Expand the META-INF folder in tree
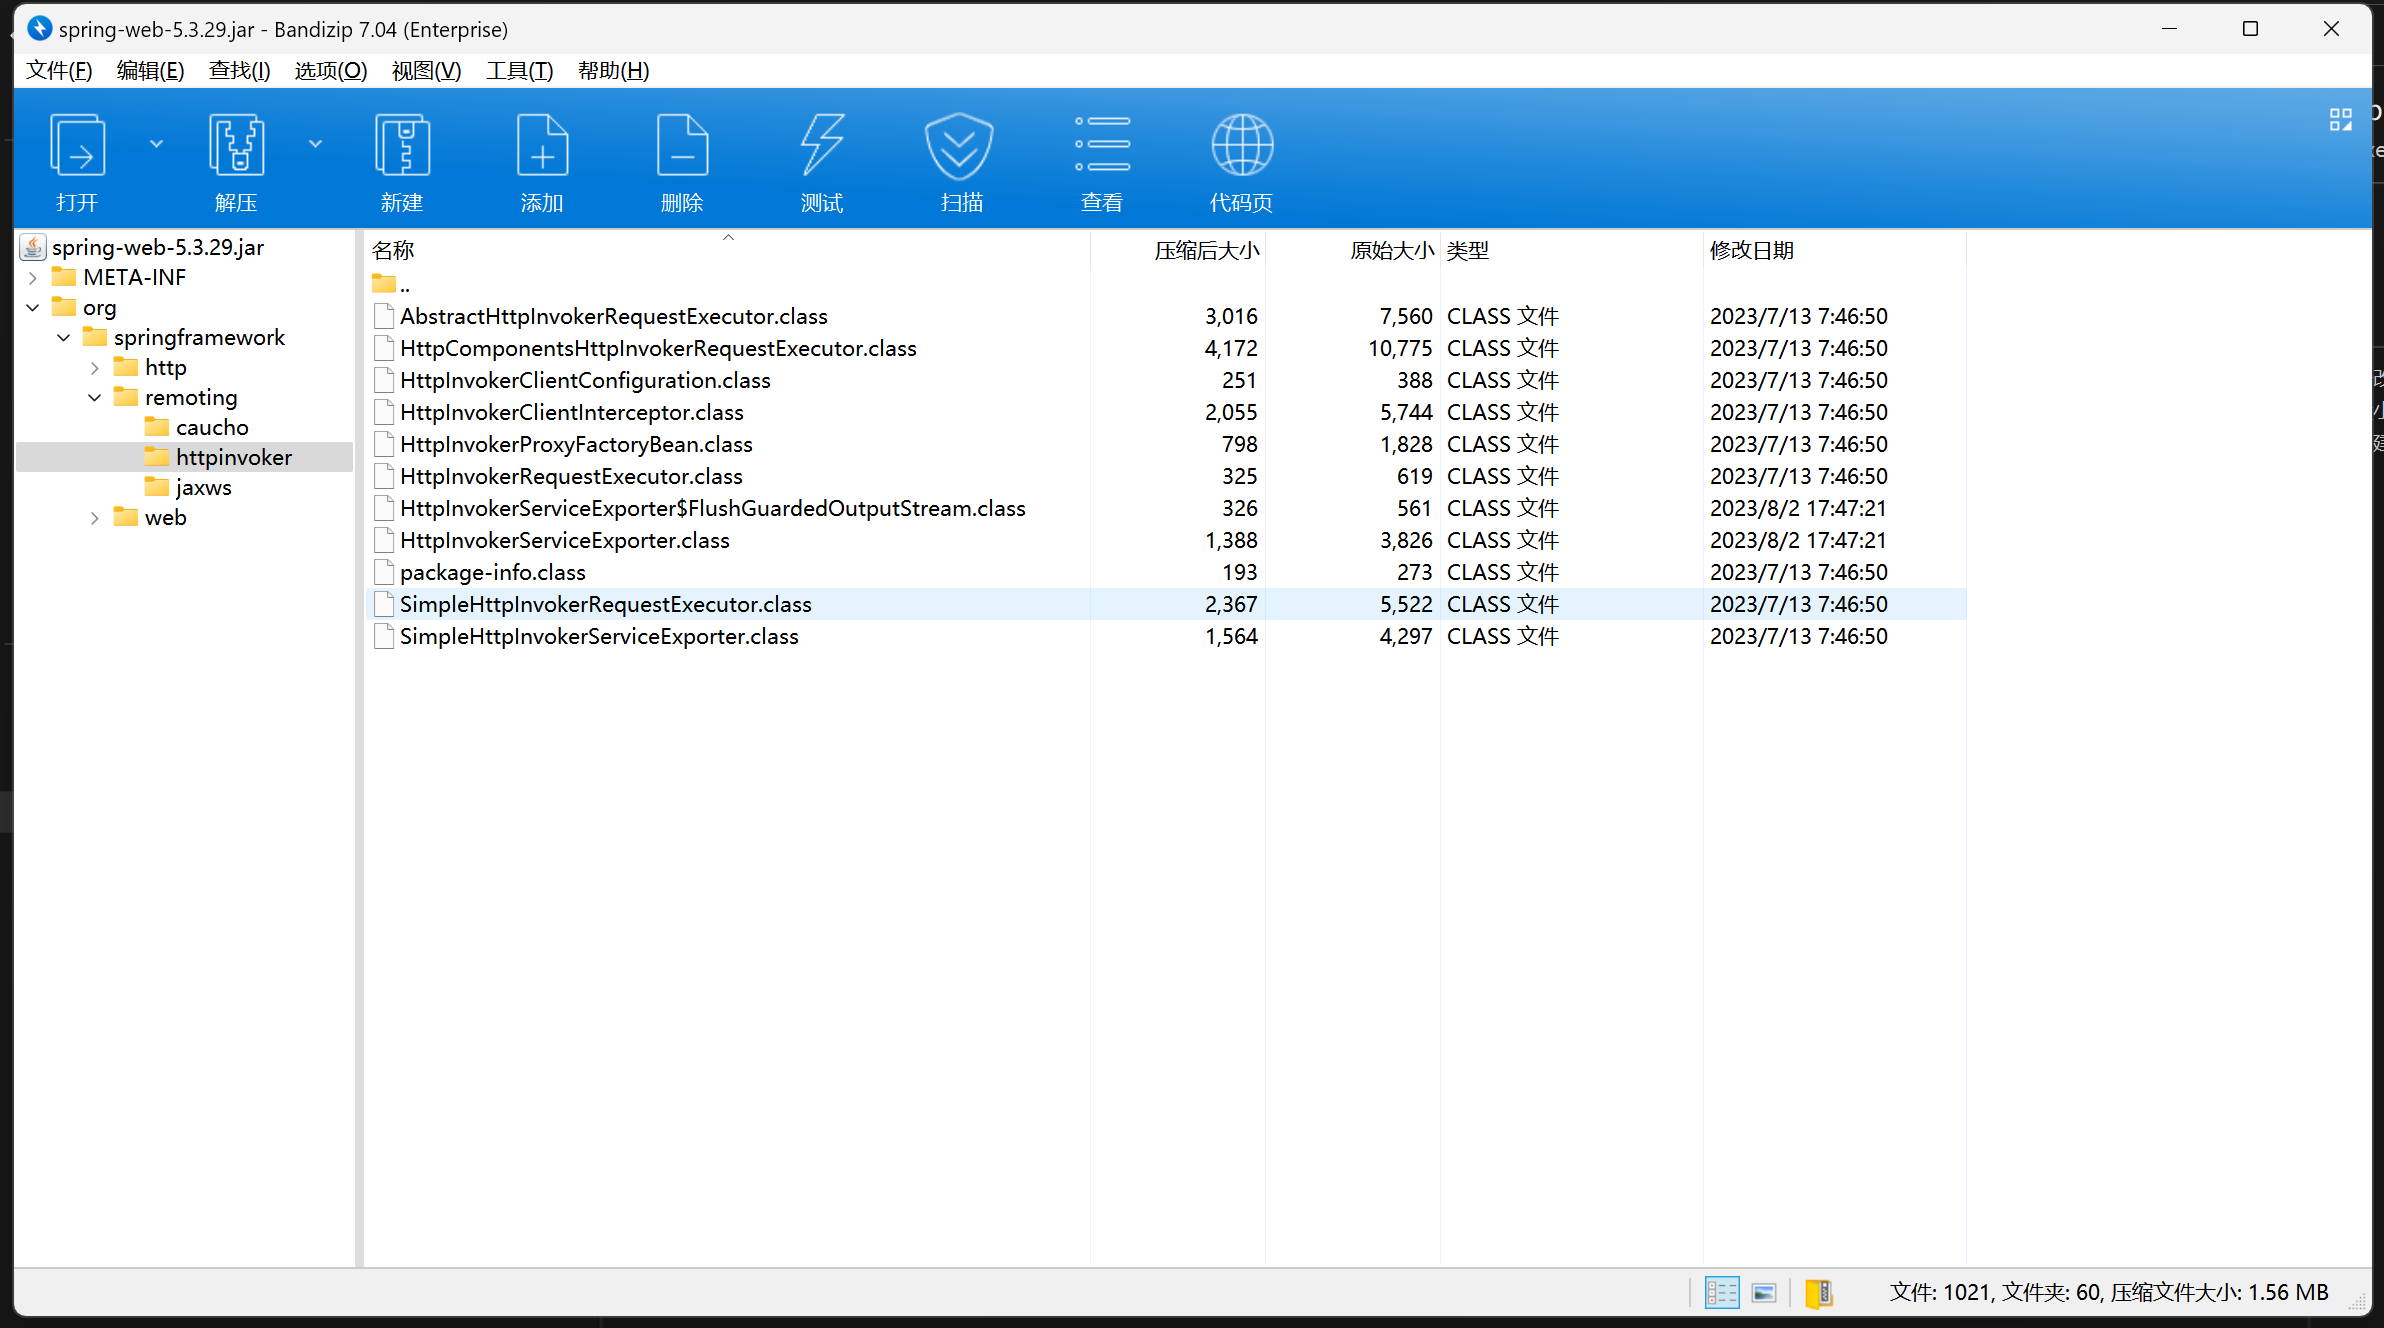This screenshot has height=1328, width=2384. (x=33, y=278)
